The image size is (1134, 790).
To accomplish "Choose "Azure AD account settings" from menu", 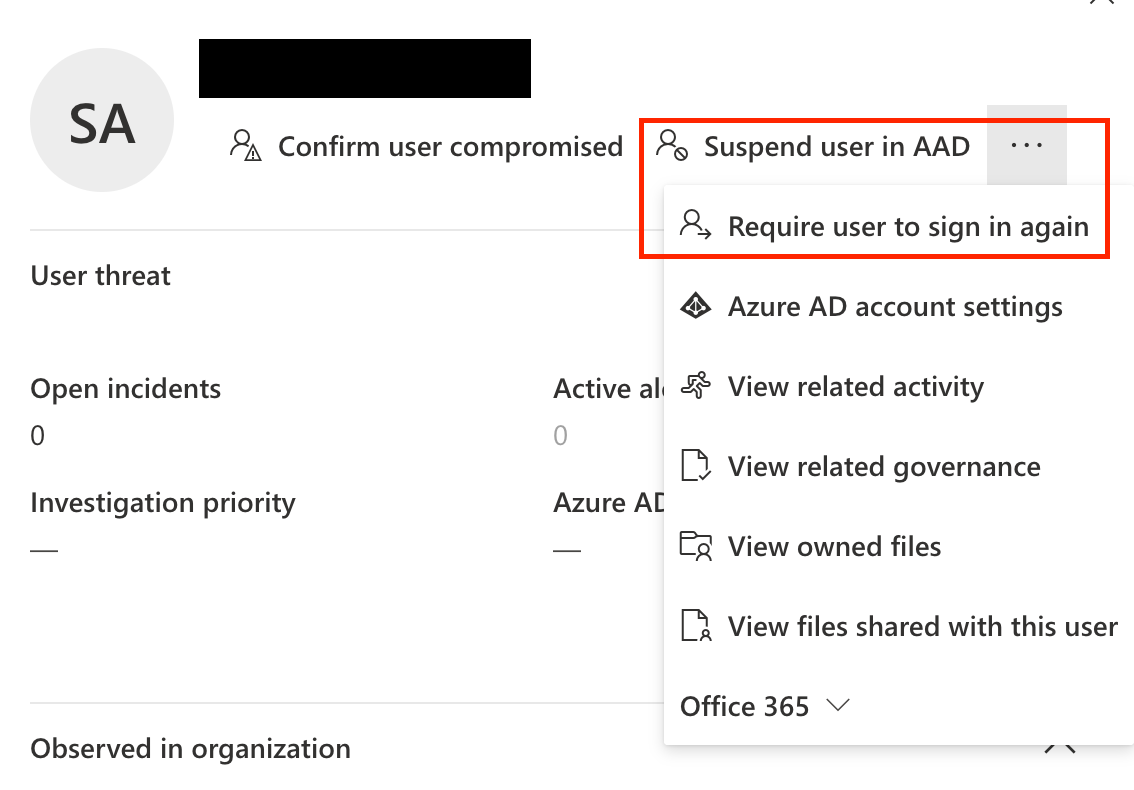I will coord(895,306).
